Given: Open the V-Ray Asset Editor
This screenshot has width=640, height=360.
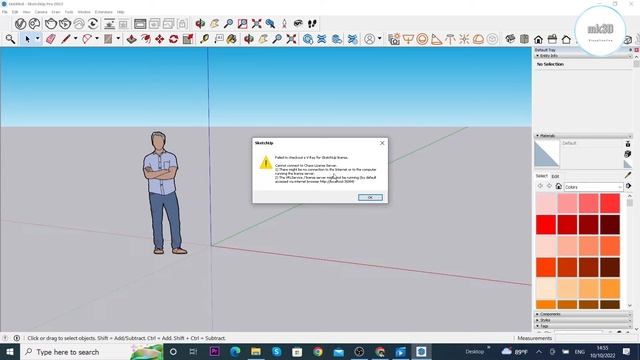Looking at the screenshot, I should pyautogui.click(x=20, y=24).
